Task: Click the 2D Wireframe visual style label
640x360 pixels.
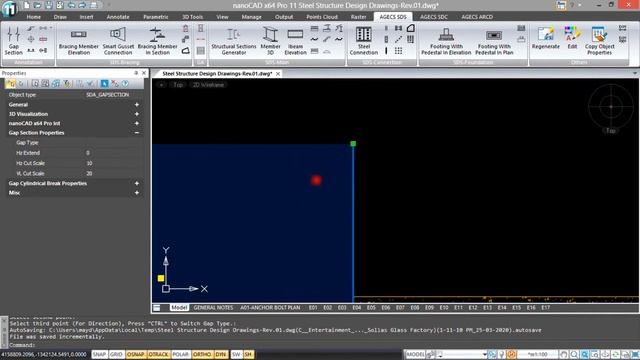Action: [x=208, y=85]
